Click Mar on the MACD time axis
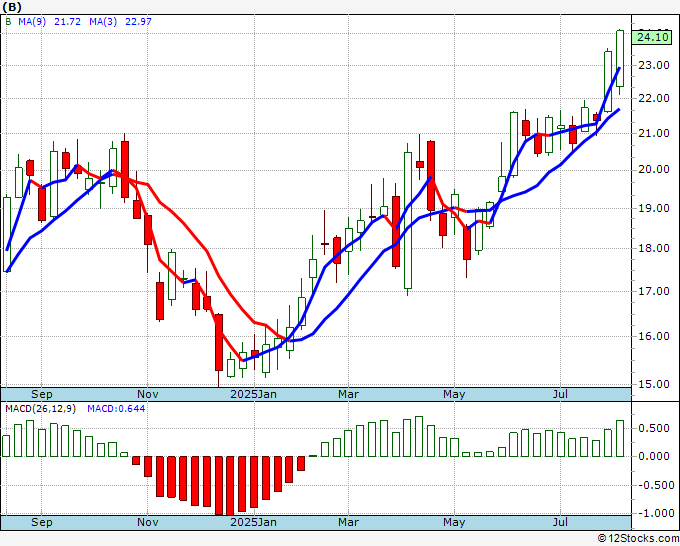The height and width of the screenshot is (546, 680). (x=348, y=522)
